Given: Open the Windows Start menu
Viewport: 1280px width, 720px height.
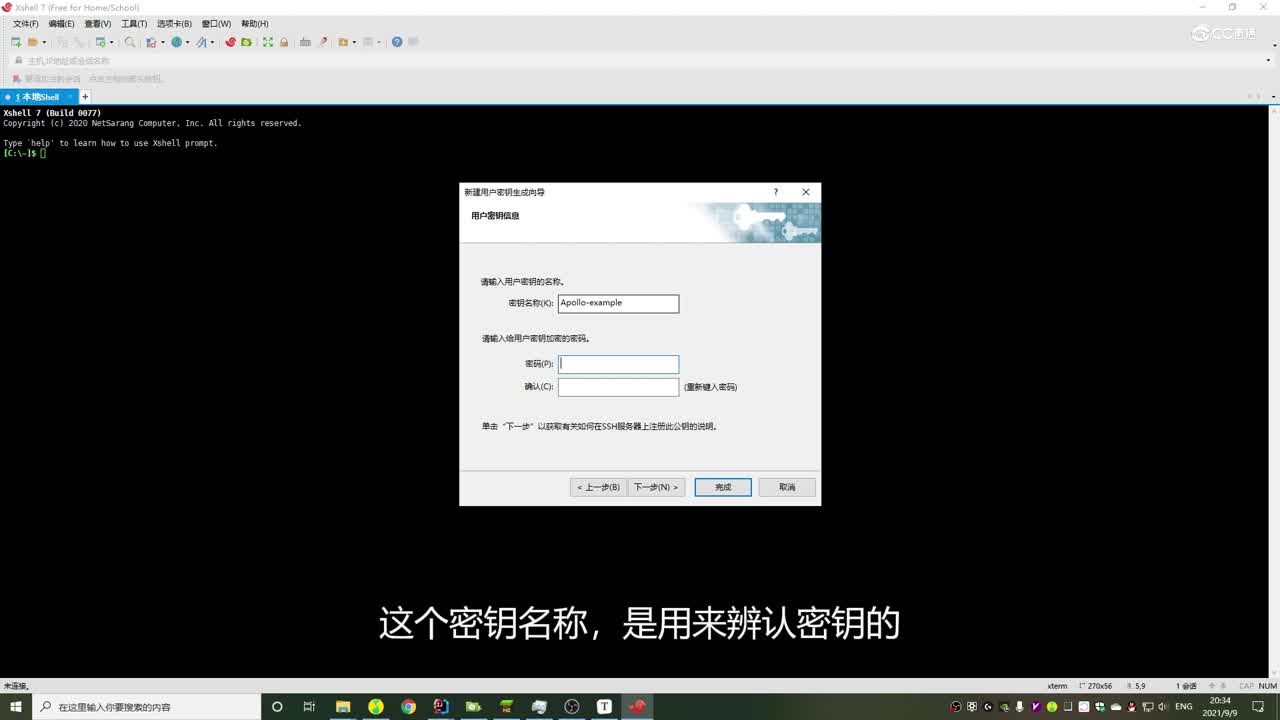Looking at the screenshot, I should (x=17, y=707).
